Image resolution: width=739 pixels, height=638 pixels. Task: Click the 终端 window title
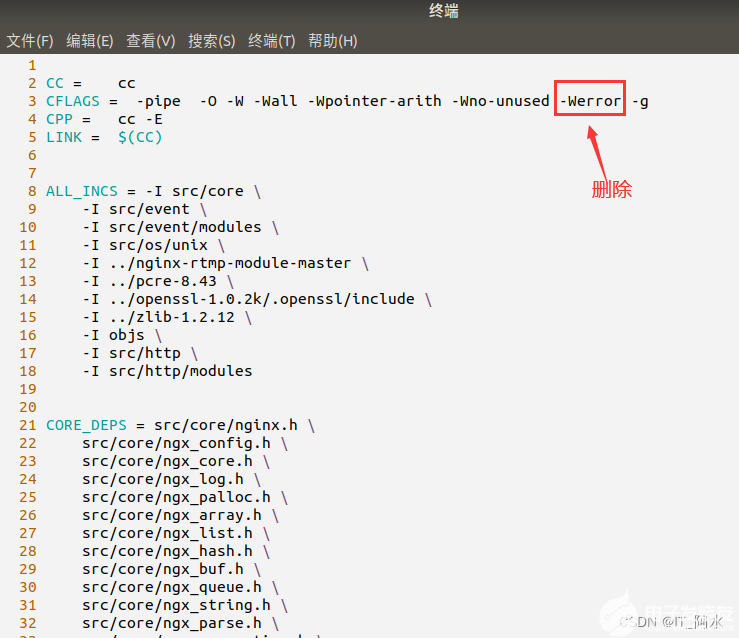443,10
